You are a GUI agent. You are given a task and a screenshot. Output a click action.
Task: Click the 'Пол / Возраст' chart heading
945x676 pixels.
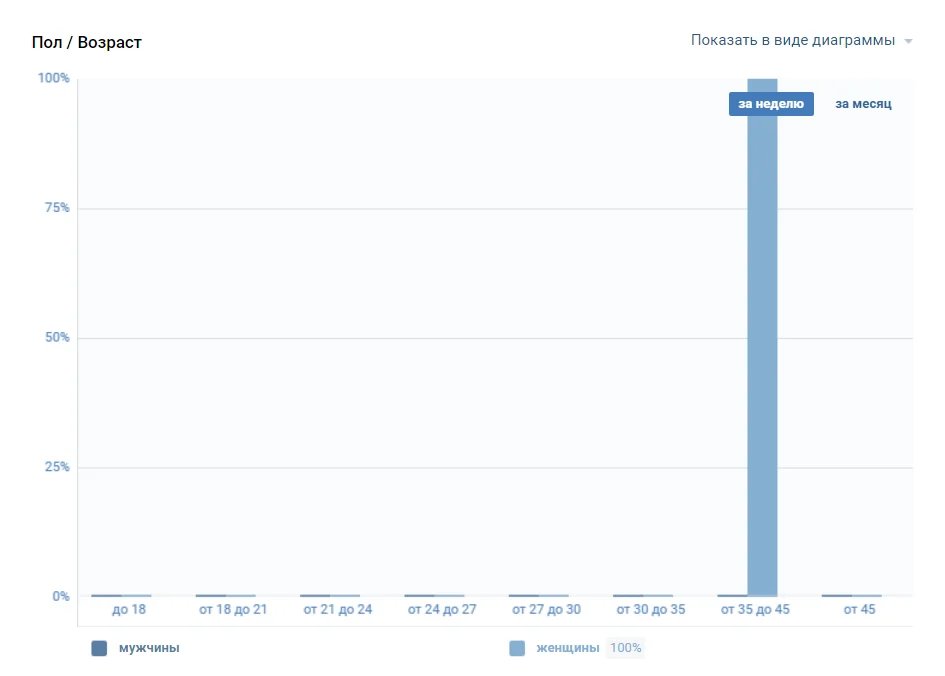coord(87,42)
